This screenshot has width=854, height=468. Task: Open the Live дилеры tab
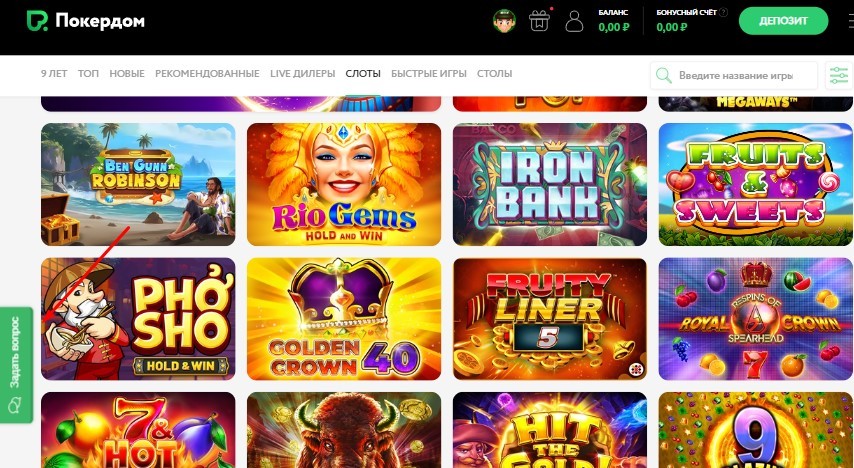click(302, 74)
